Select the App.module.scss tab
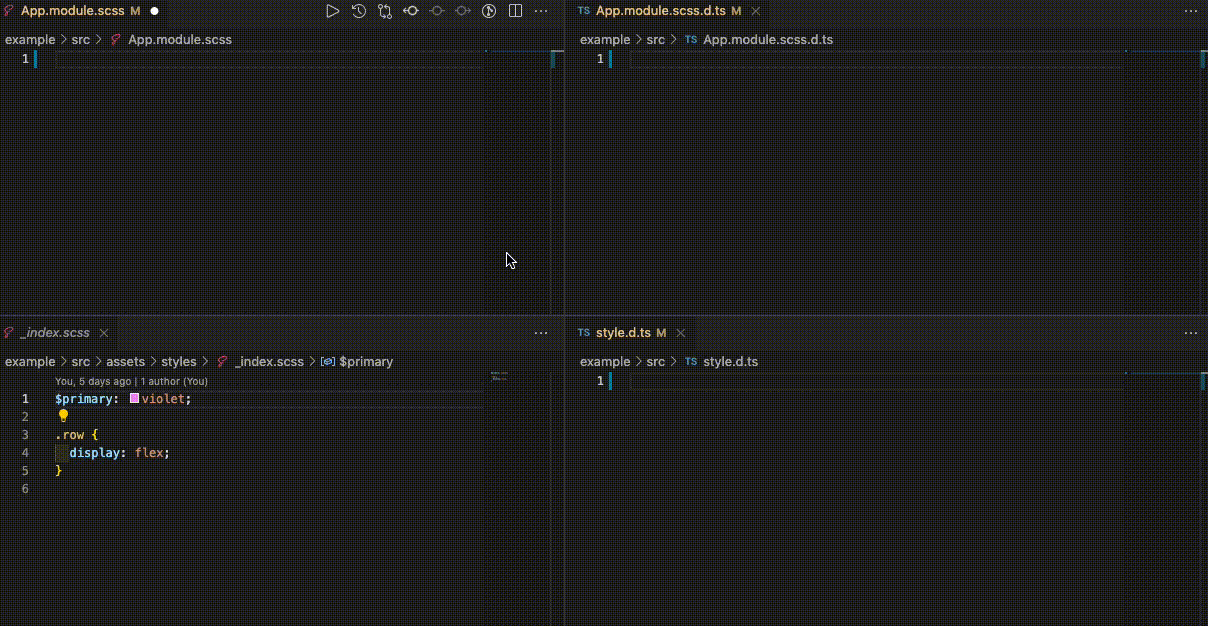The height and width of the screenshot is (626, 1208). click(72, 11)
